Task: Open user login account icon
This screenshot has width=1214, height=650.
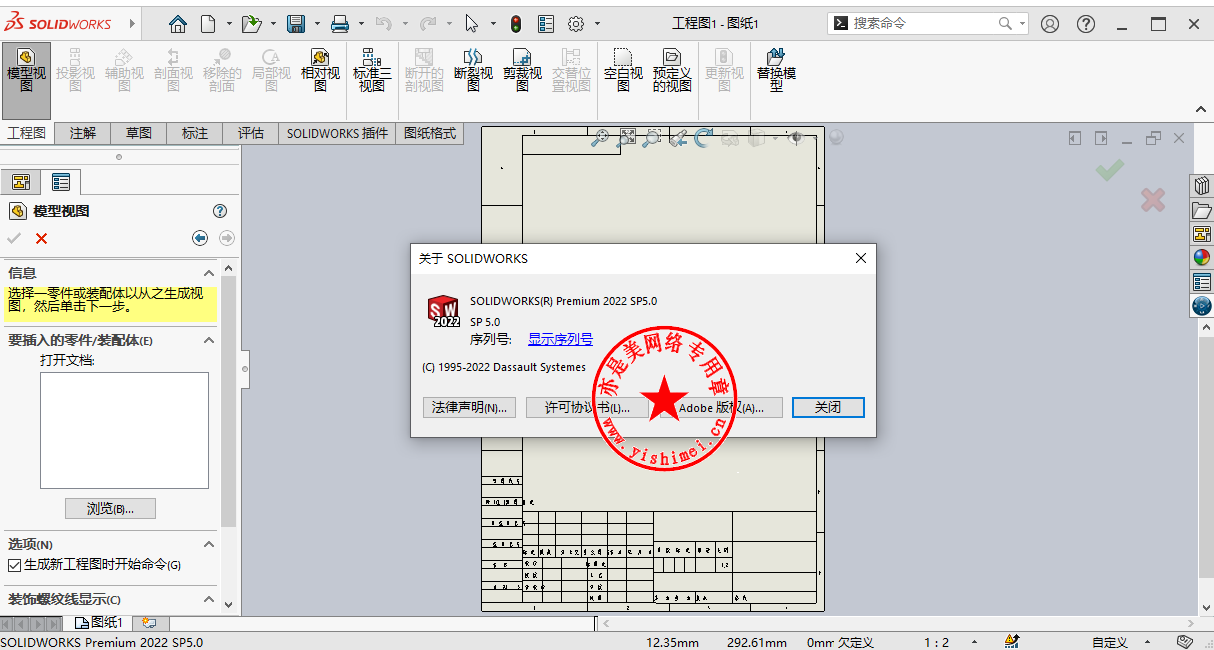Action: point(1049,24)
